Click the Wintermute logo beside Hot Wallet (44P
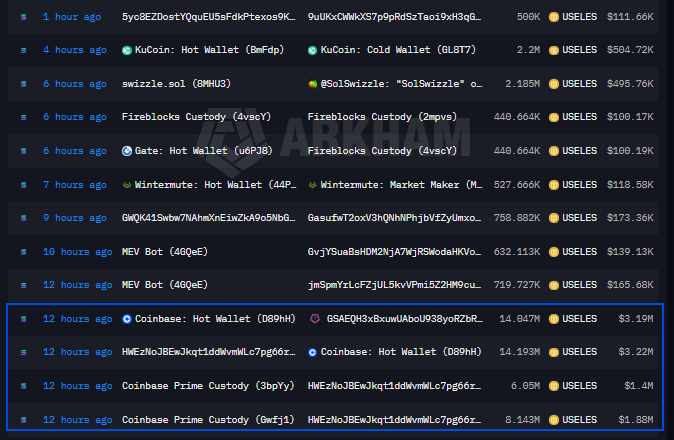Screen dimensions: 674x440 click(127, 185)
